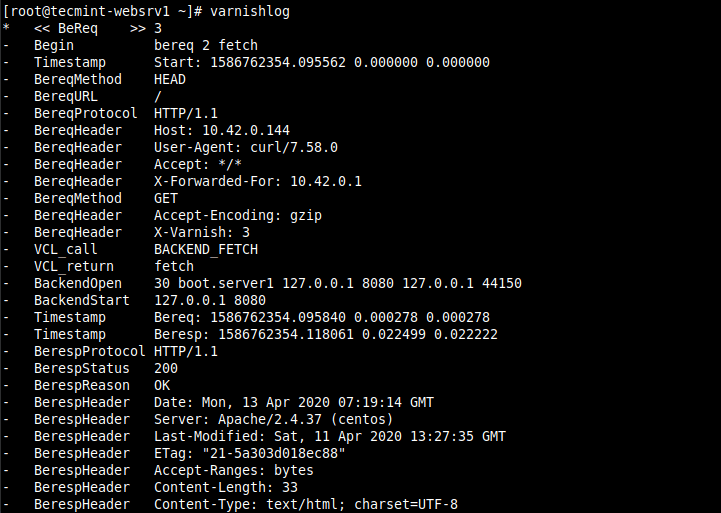Click the Accept-Encoding: gzip header
This screenshot has width=721, height=513.
[238, 215]
